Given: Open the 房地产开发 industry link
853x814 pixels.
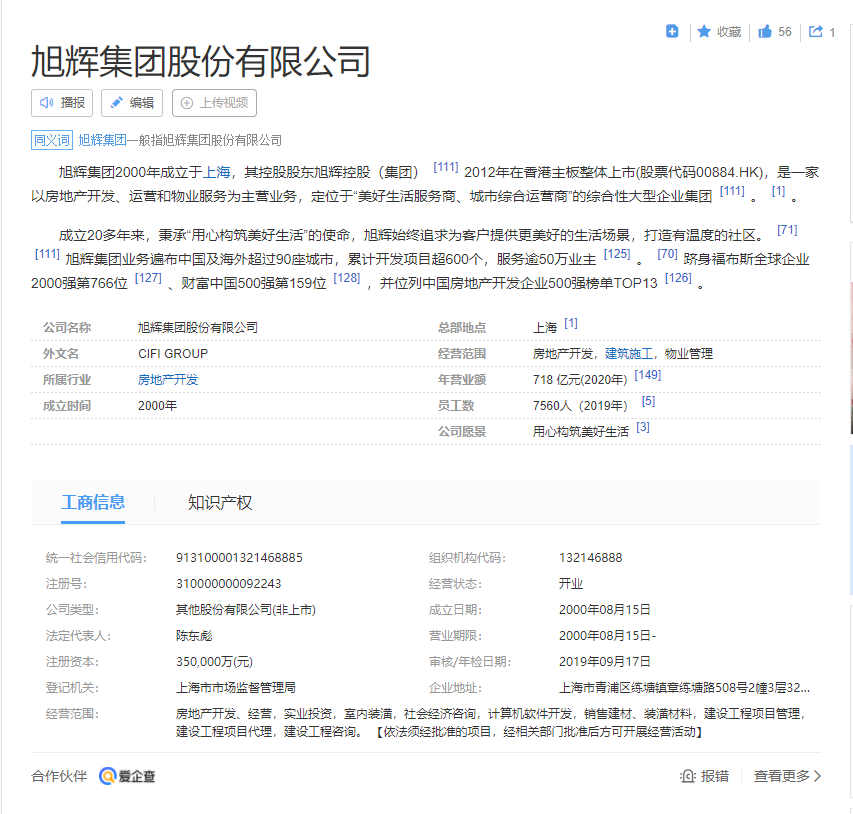Looking at the screenshot, I should coord(168,380).
